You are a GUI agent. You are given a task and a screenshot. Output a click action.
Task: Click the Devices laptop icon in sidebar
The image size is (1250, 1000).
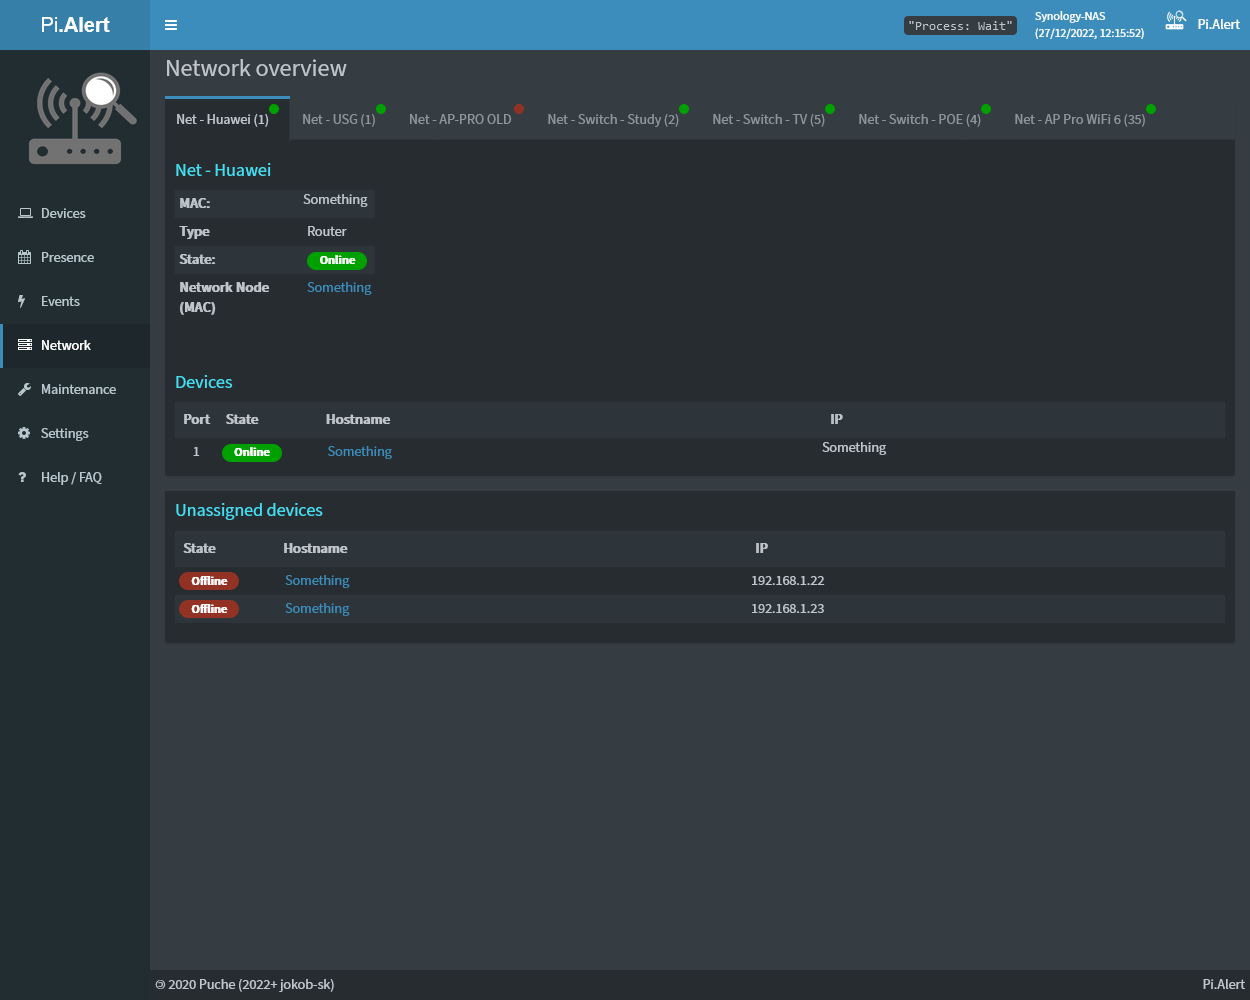pos(25,214)
